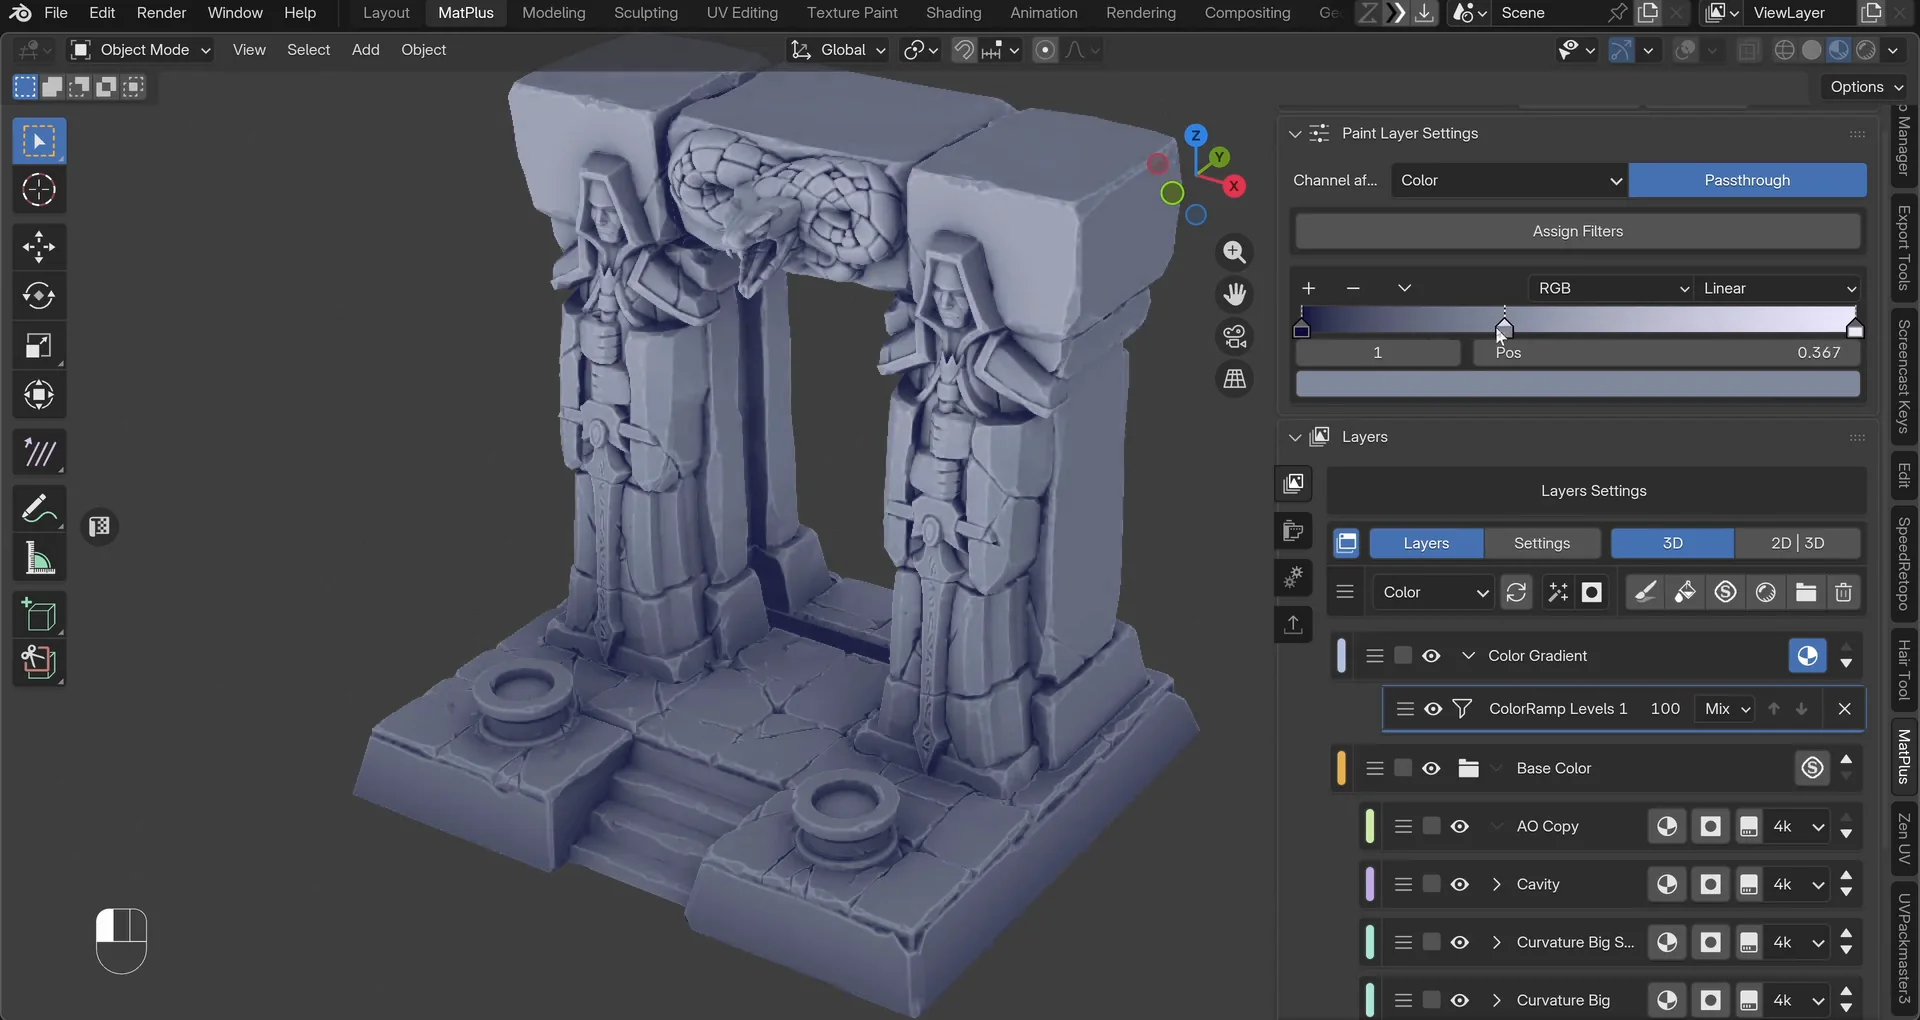Open the Channel affected Color dropdown
This screenshot has width=1920, height=1020.
[1509, 180]
